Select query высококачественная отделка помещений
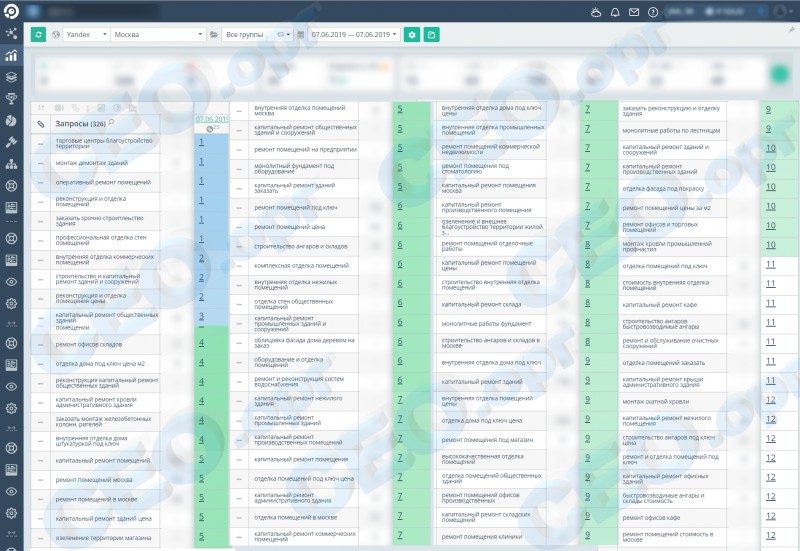Screen dimensions: 800x551 click(x=483, y=459)
